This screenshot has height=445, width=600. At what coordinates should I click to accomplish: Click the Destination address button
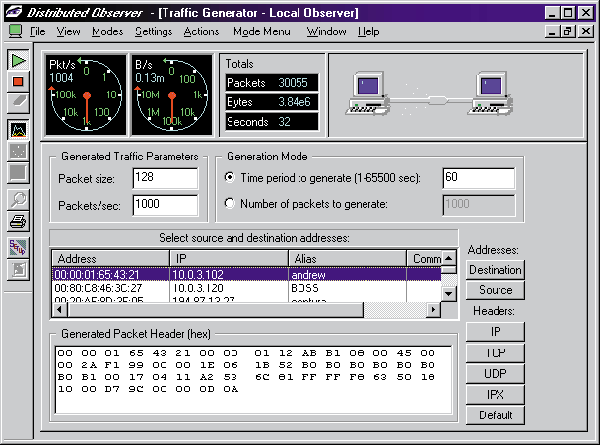click(495, 269)
